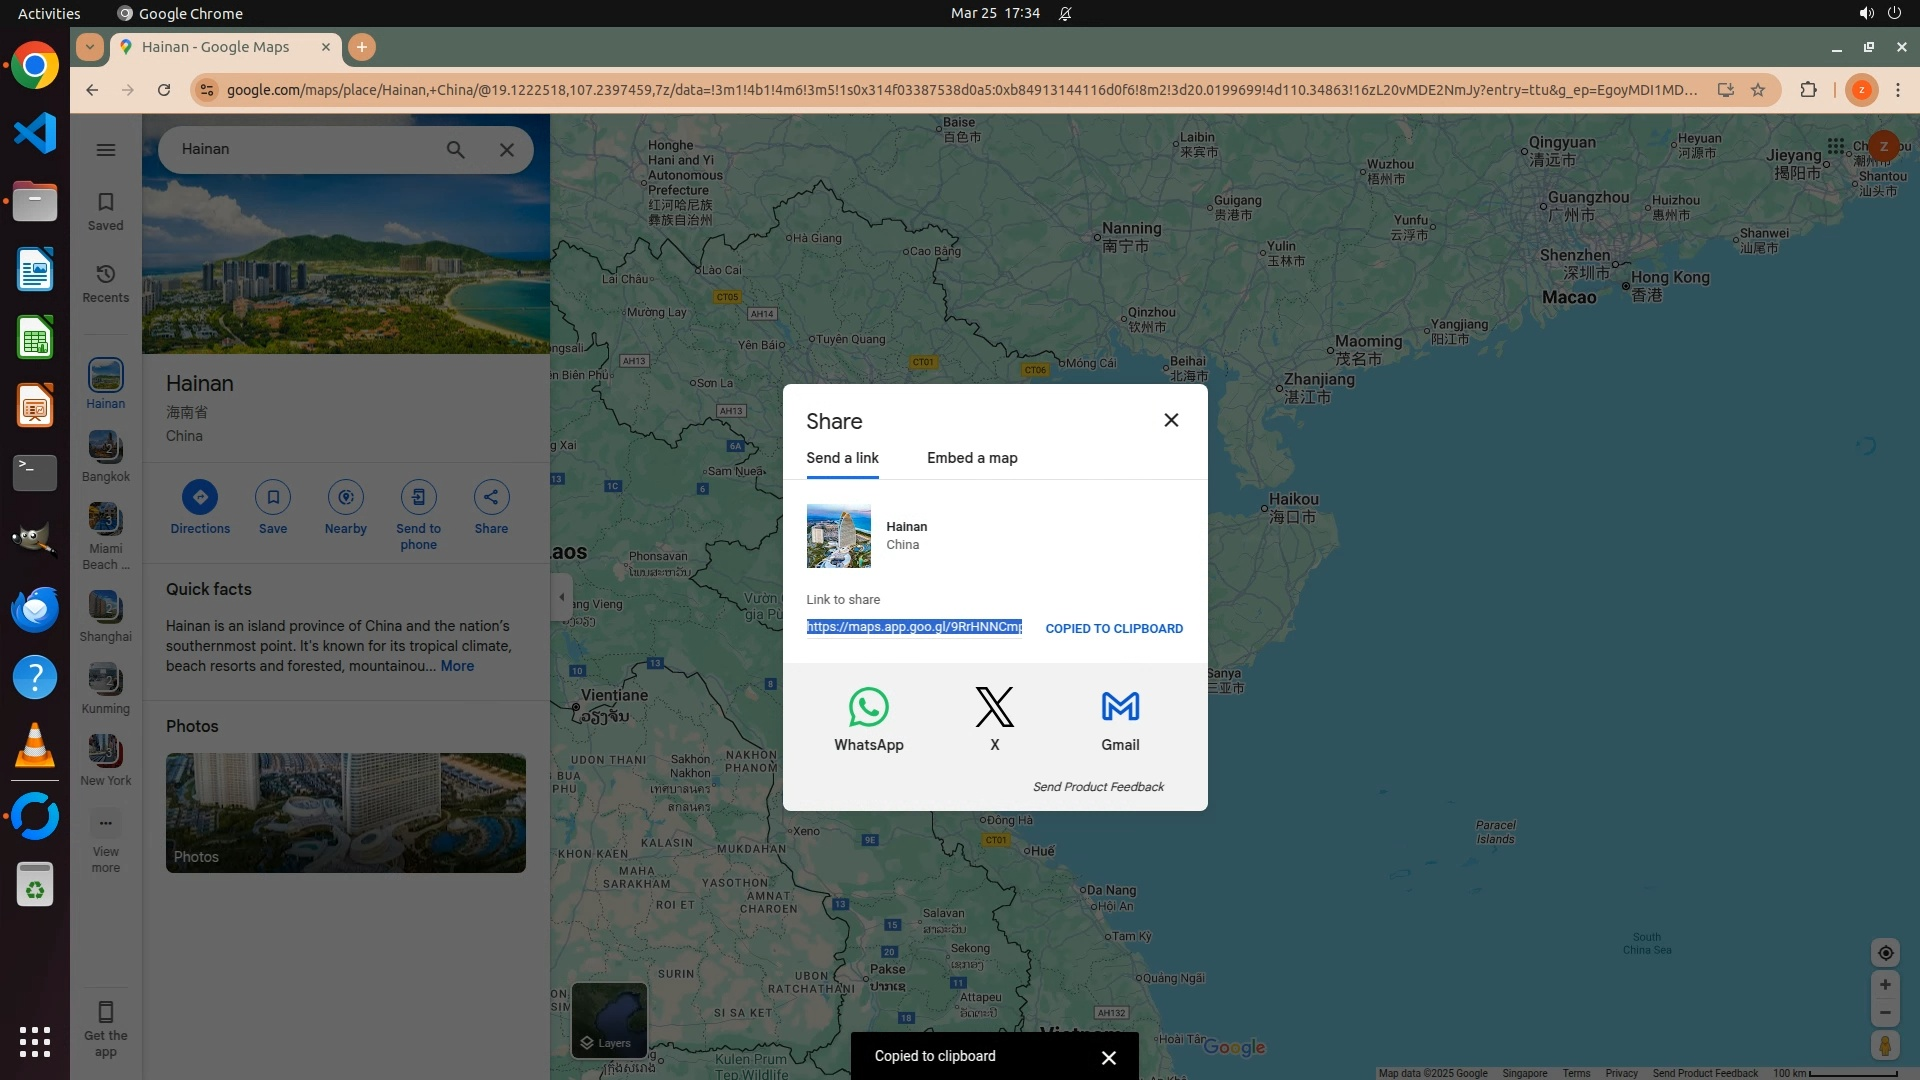Image resolution: width=1920 pixels, height=1080 pixels.
Task: Click the Directions icon
Action: pos(200,498)
